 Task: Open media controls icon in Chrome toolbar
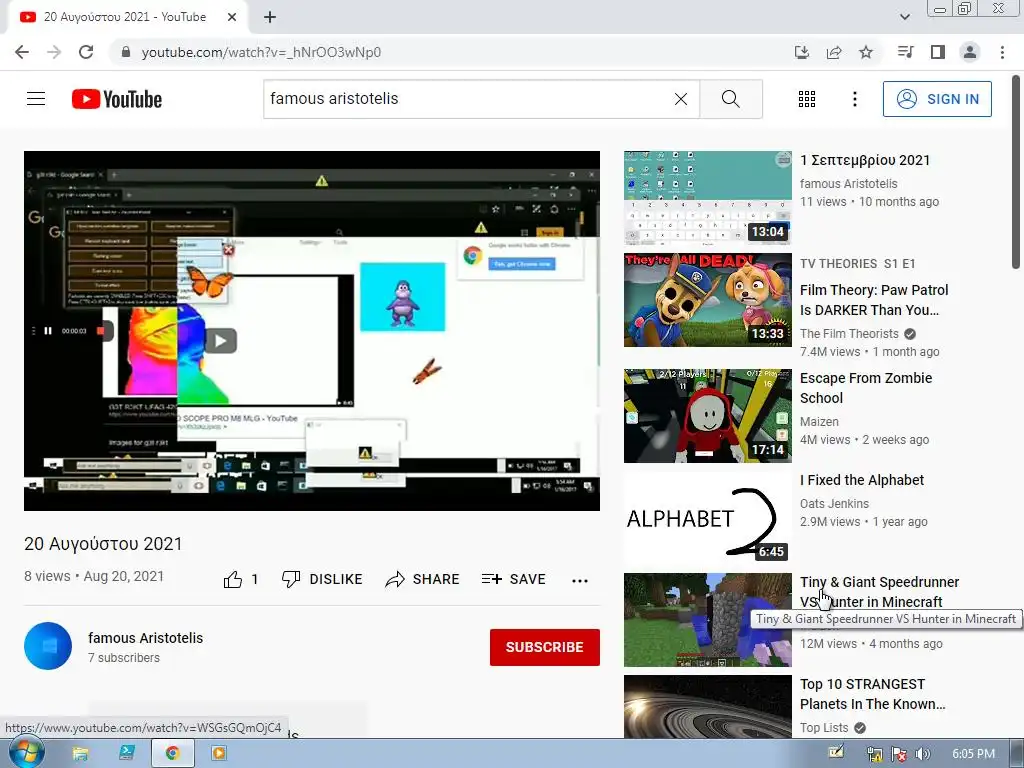[x=905, y=52]
